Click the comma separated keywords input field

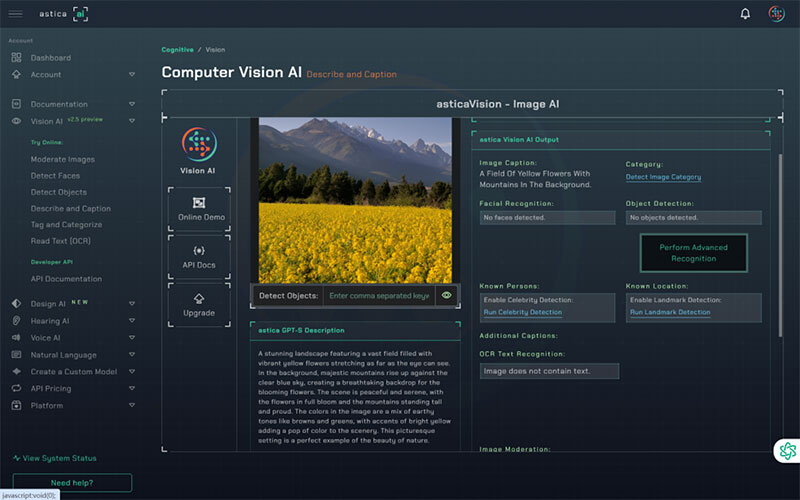coord(379,295)
